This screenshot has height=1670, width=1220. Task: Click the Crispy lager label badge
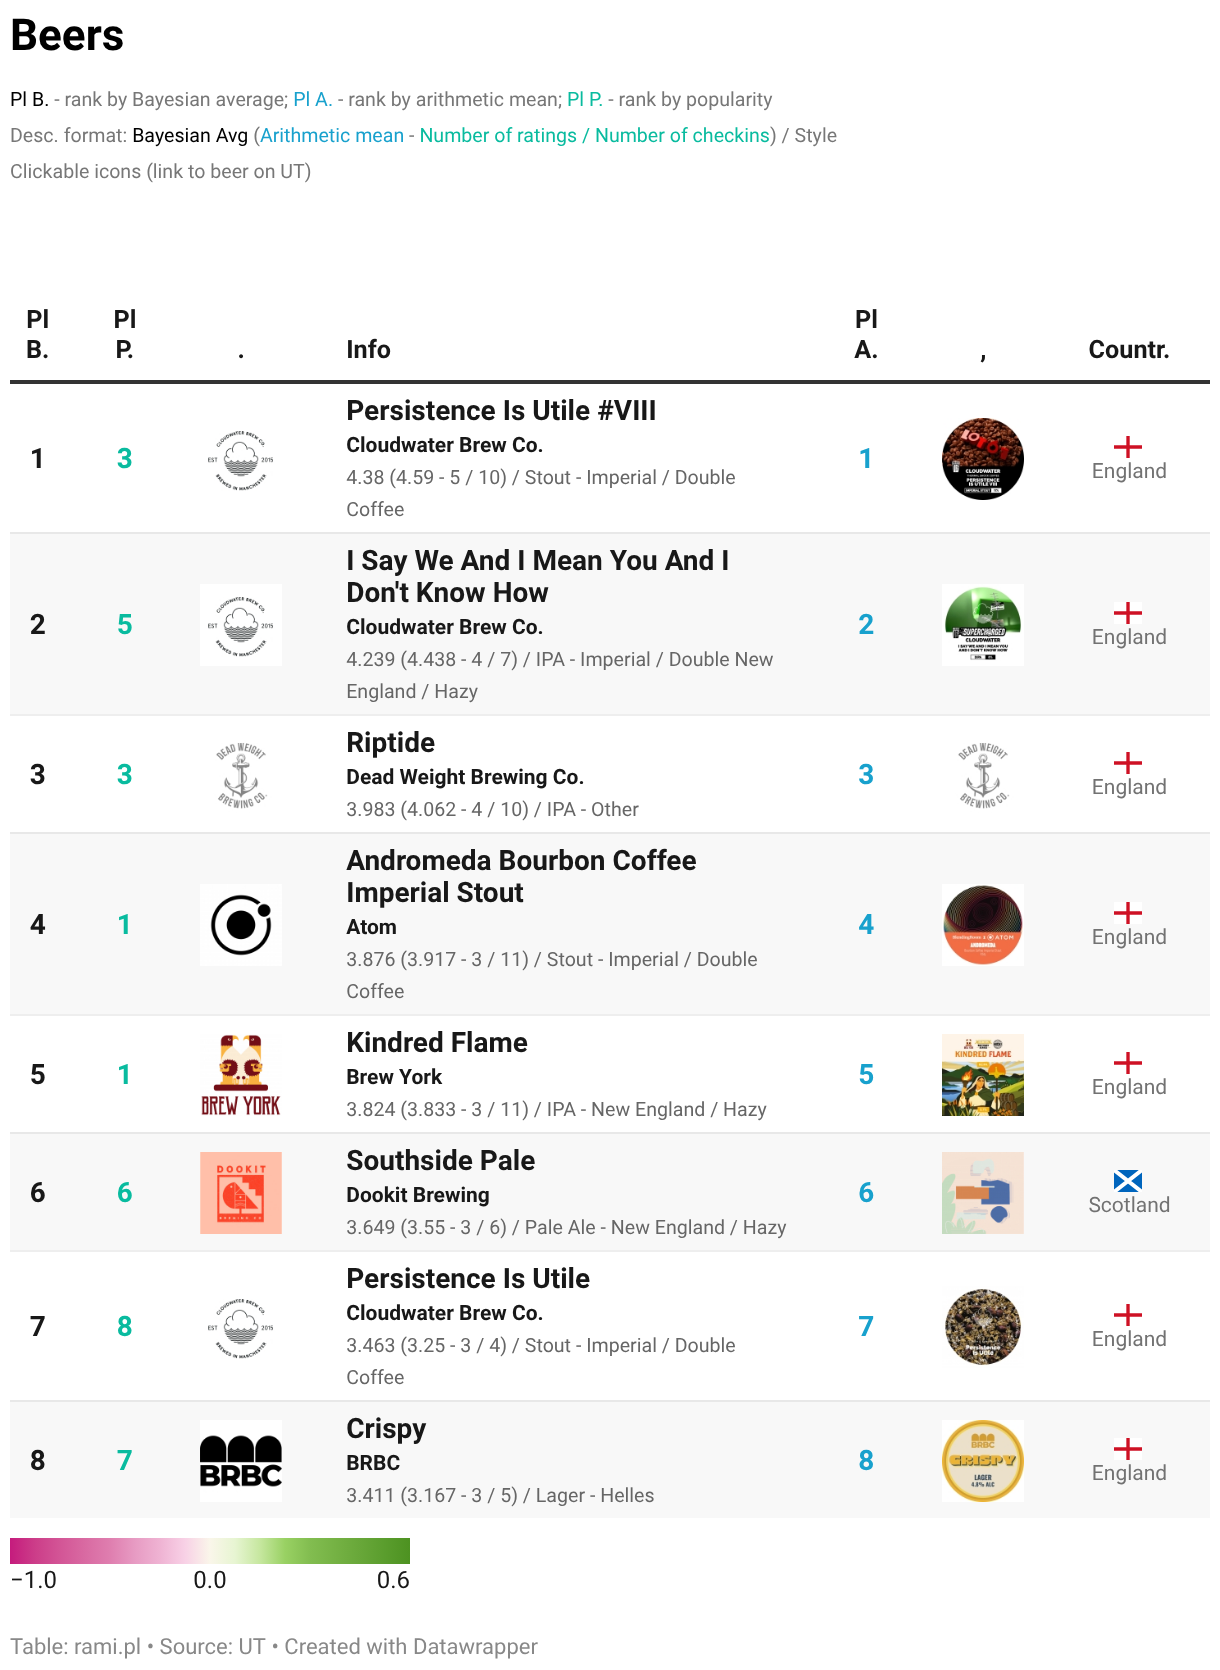tap(983, 1461)
